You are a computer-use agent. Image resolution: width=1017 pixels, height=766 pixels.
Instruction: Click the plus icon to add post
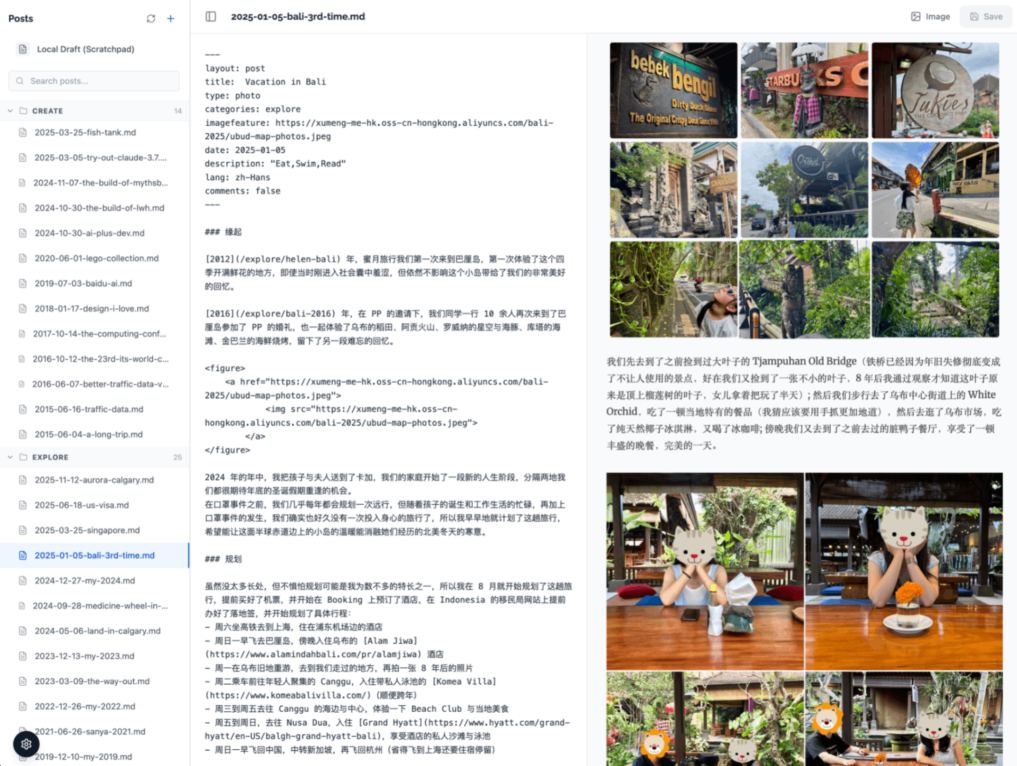[x=171, y=18]
